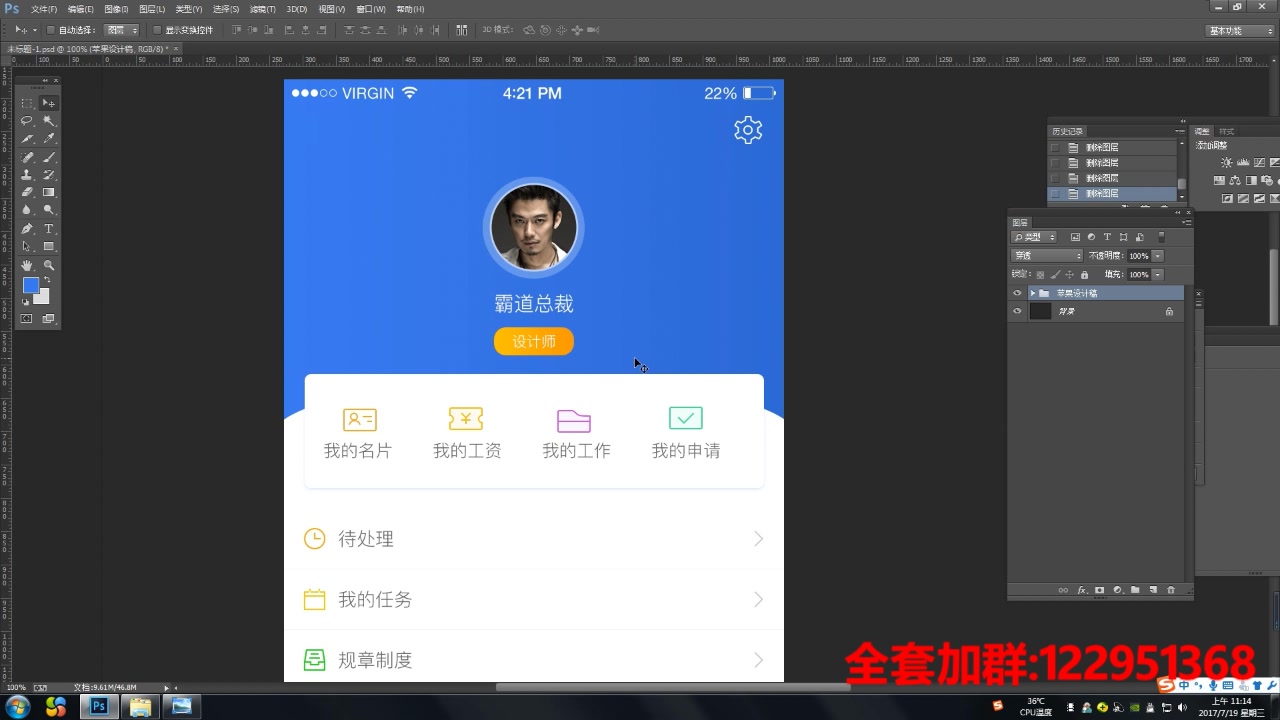This screenshot has width=1280, height=720.
Task: Select the Rectangular Marquee tool
Action: pos(27,103)
